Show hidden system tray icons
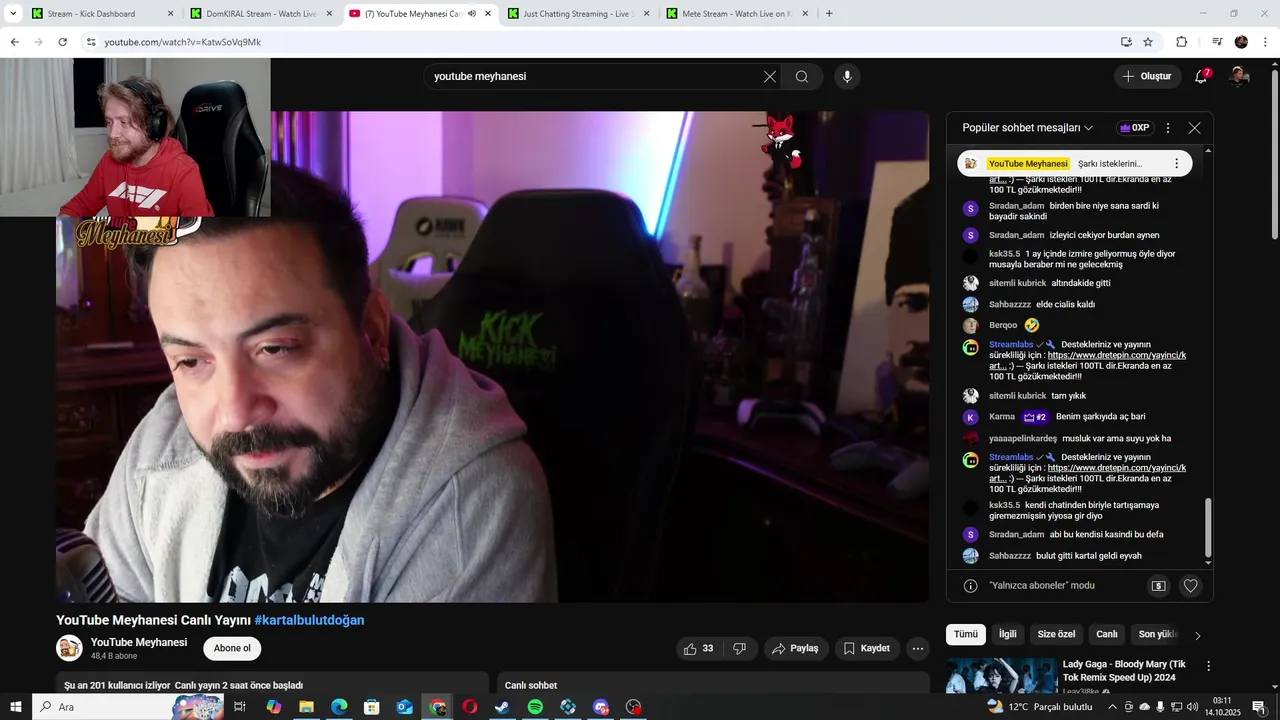The width and height of the screenshot is (1280, 720). [x=1112, y=707]
